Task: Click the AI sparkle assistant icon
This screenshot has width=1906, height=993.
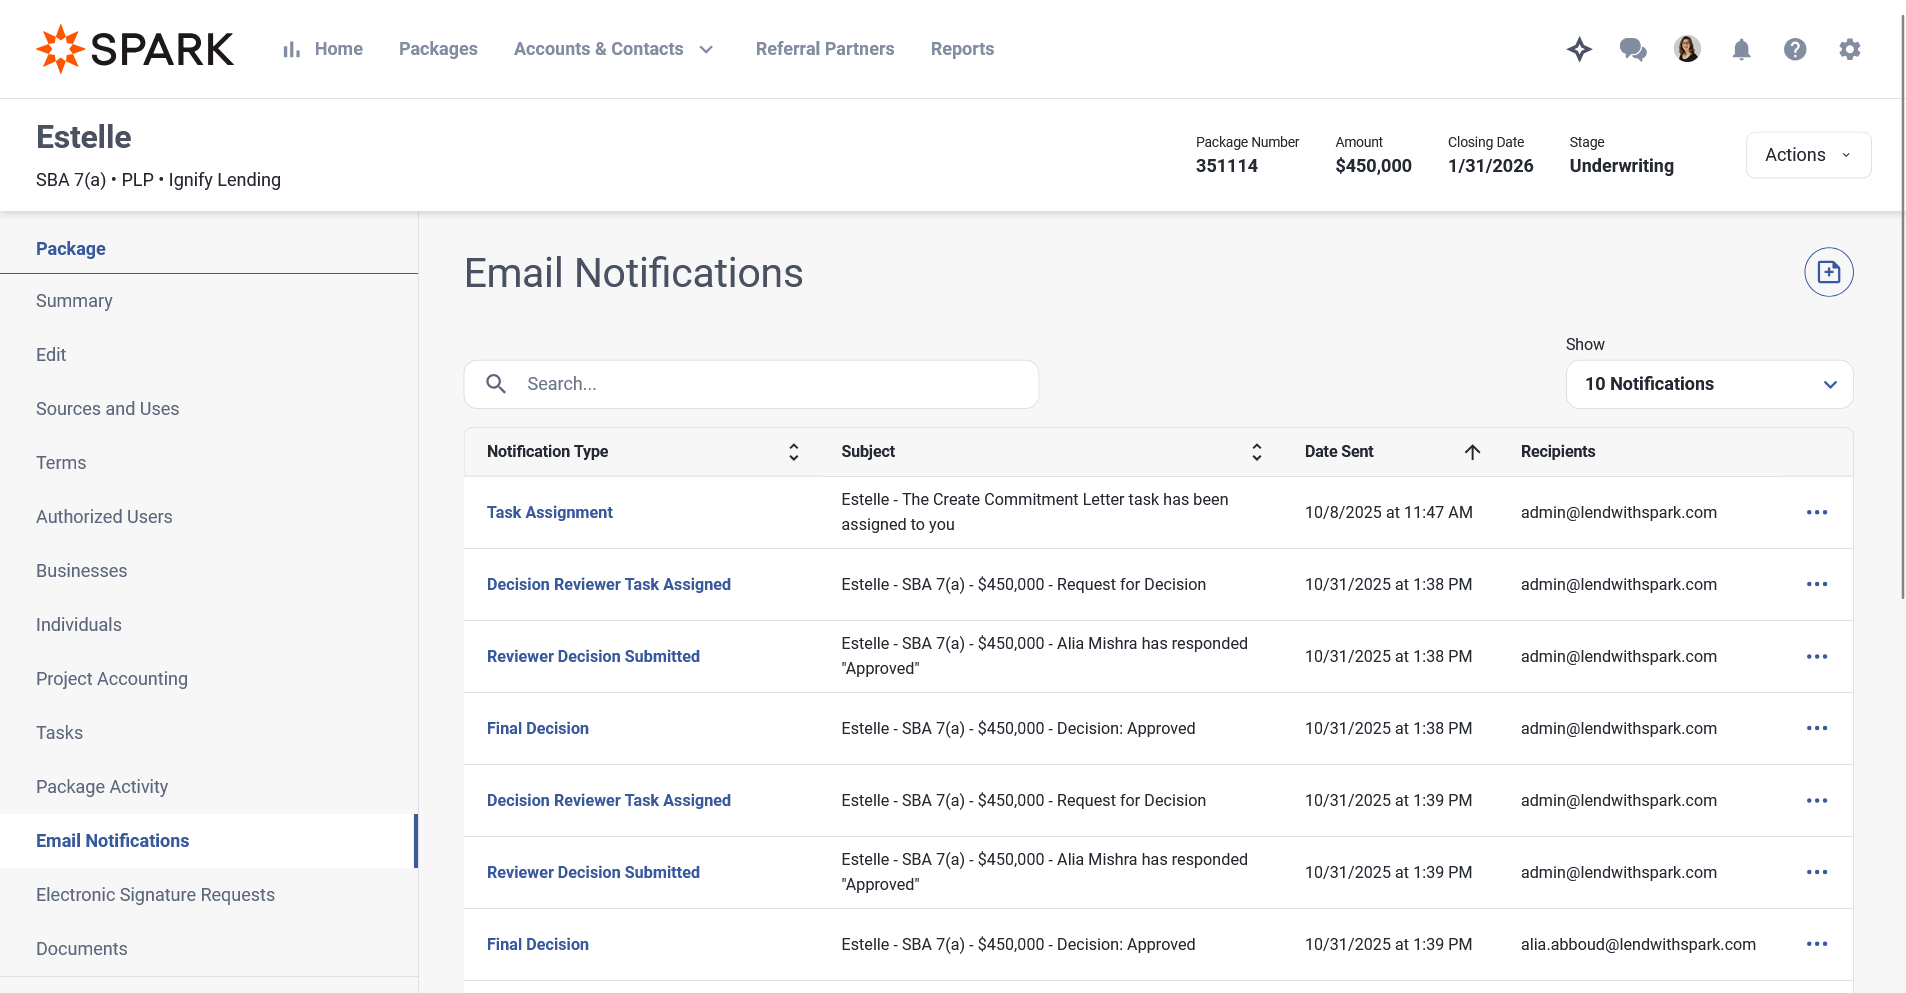Action: coord(1579,49)
